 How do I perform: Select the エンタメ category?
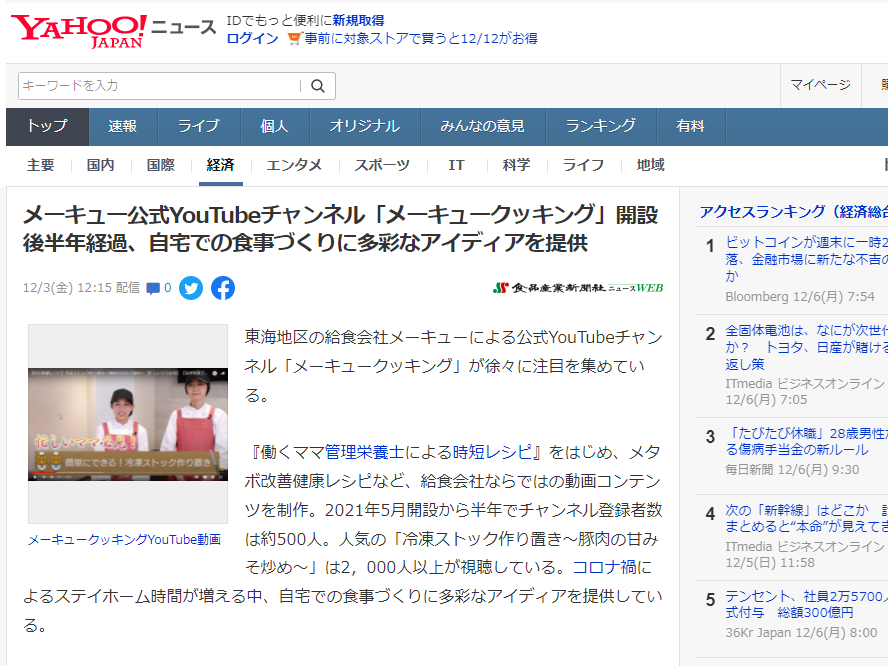294,165
